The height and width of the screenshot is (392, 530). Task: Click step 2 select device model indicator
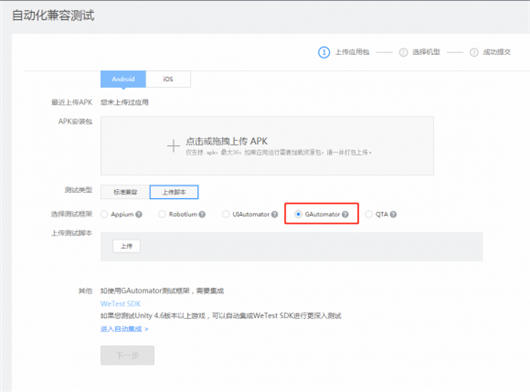[x=419, y=52]
